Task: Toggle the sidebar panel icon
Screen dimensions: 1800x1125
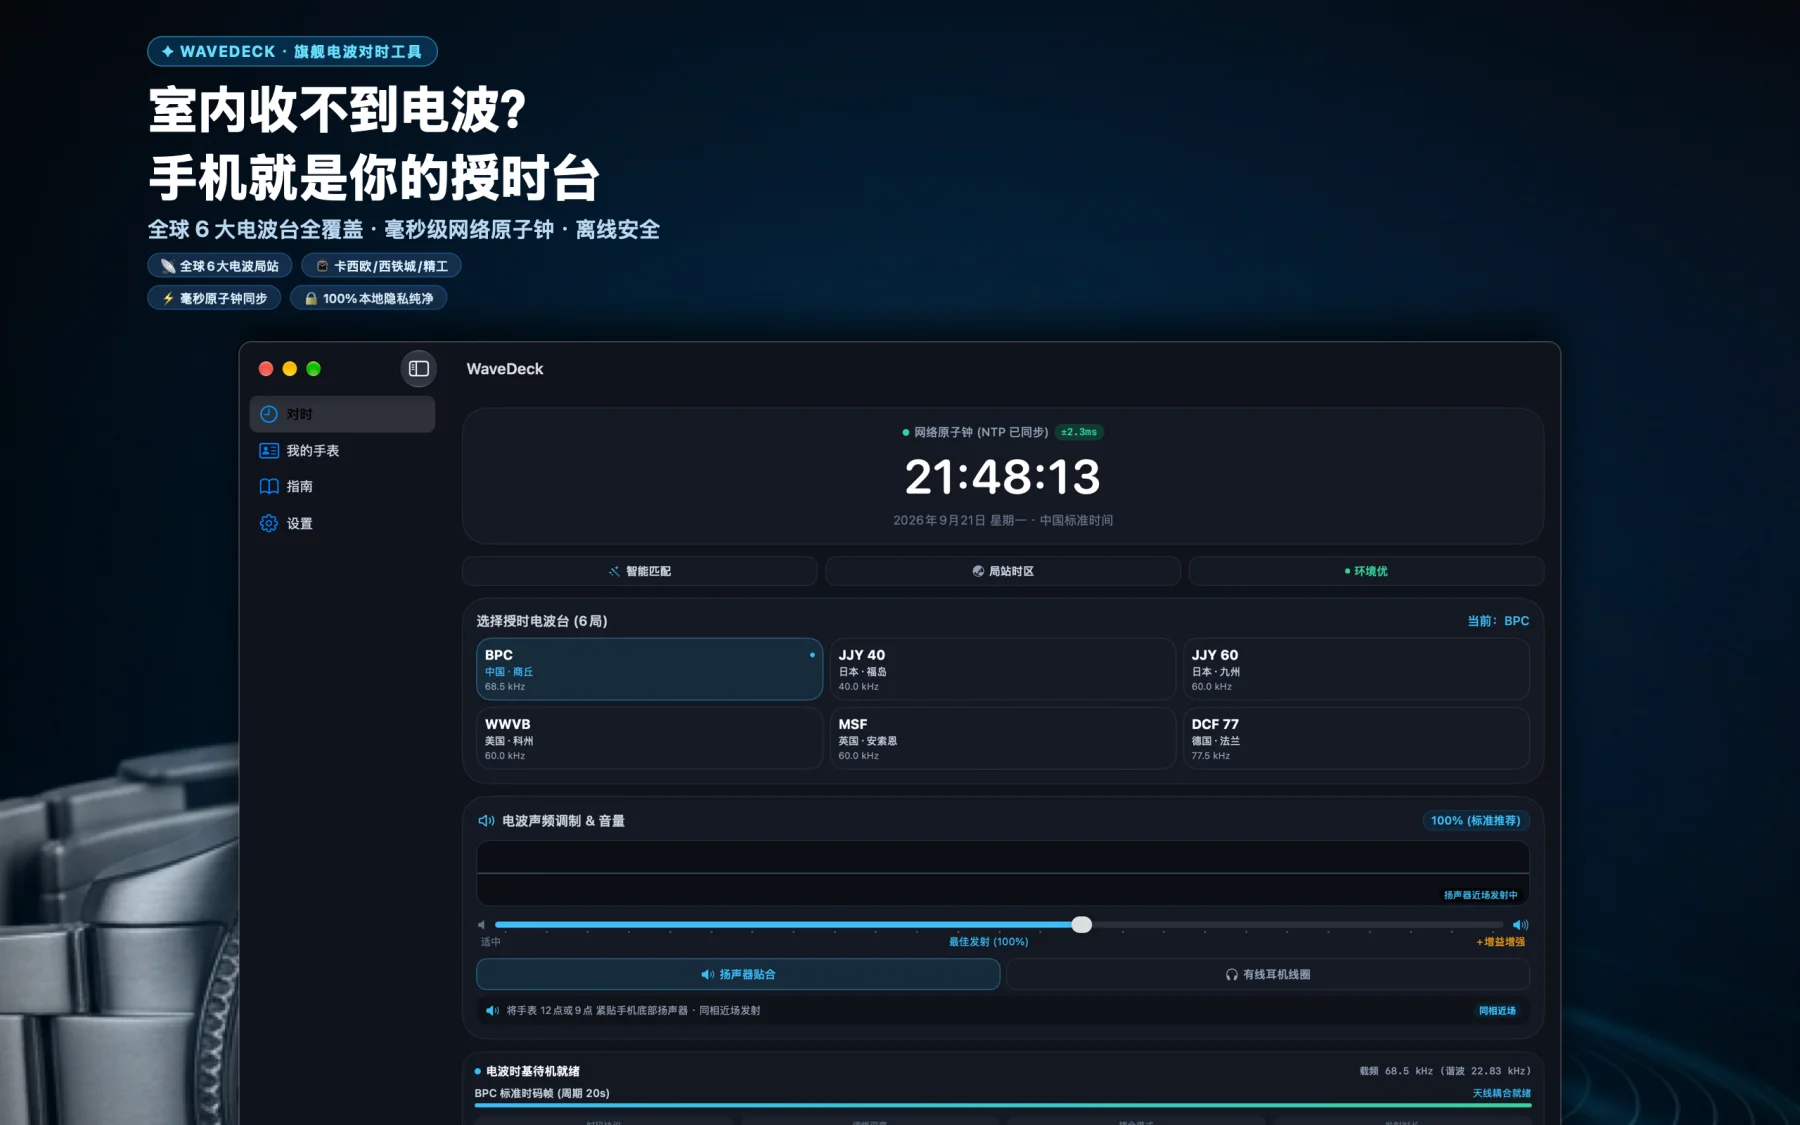Action: point(419,369)
